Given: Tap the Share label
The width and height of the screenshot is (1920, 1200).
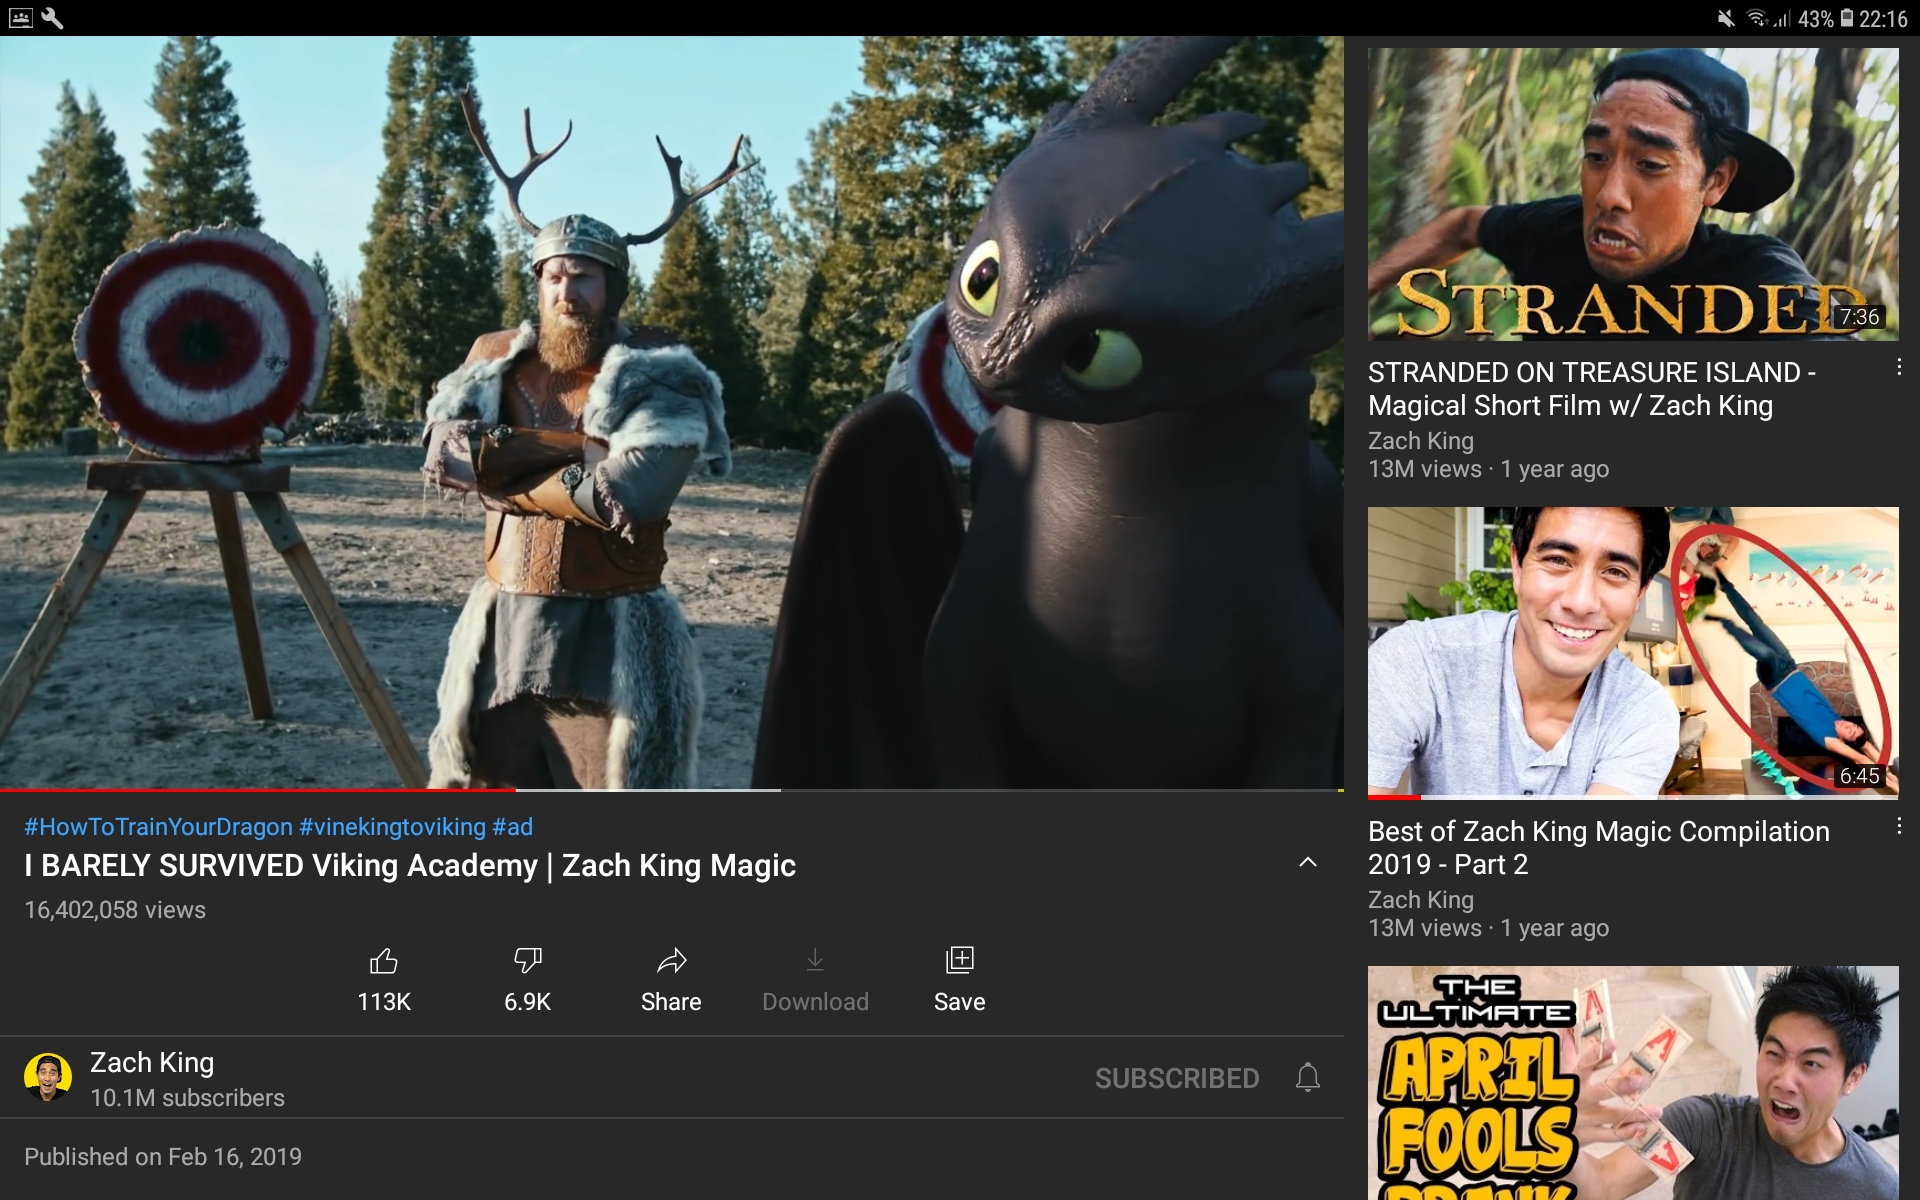Looking at the screenshot, I should (671, 1002).
